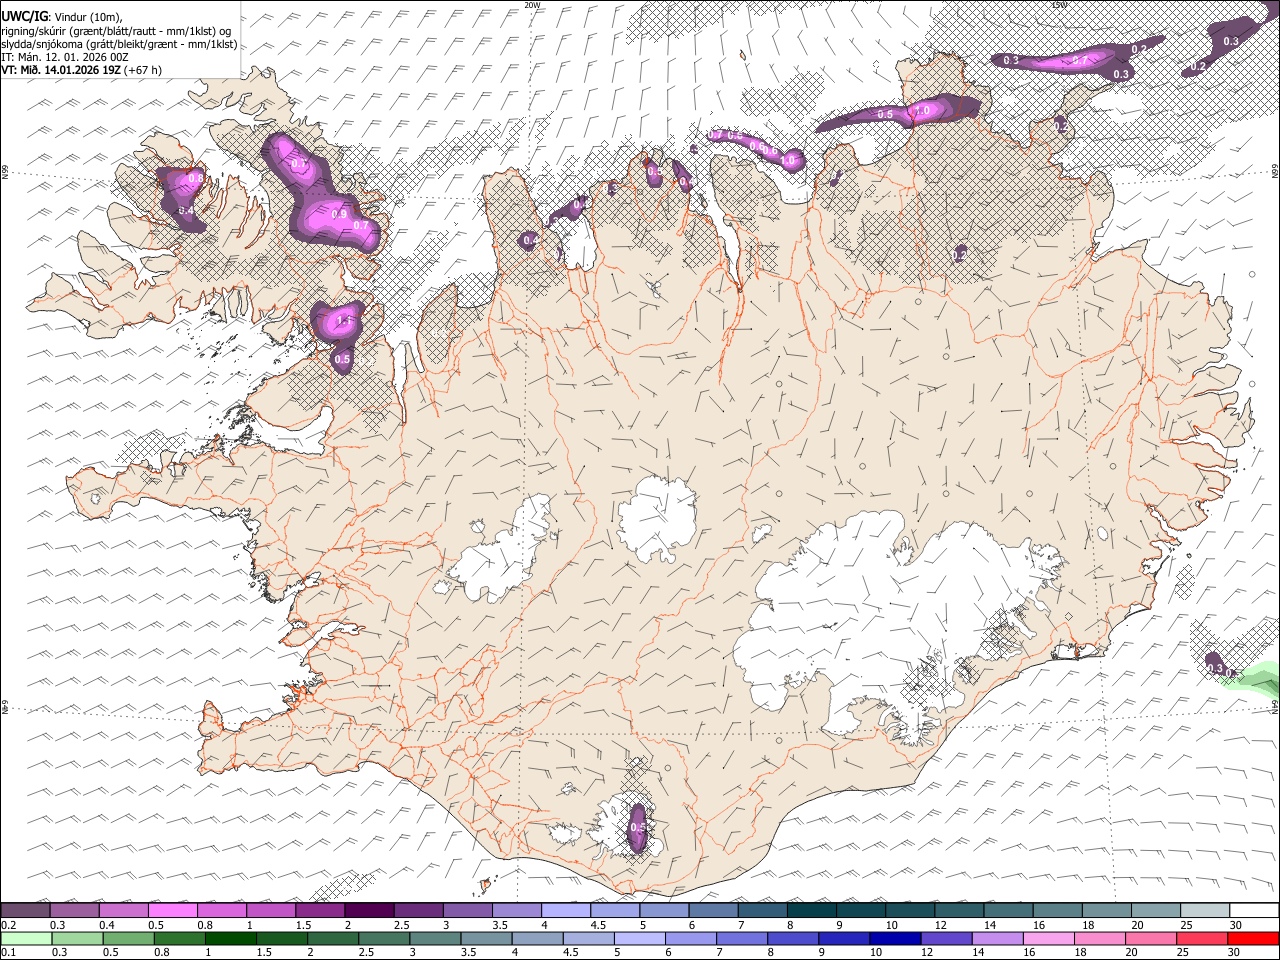Click the 0.5 value on the southern glacier
The image size is (1280, 960).
638,829
